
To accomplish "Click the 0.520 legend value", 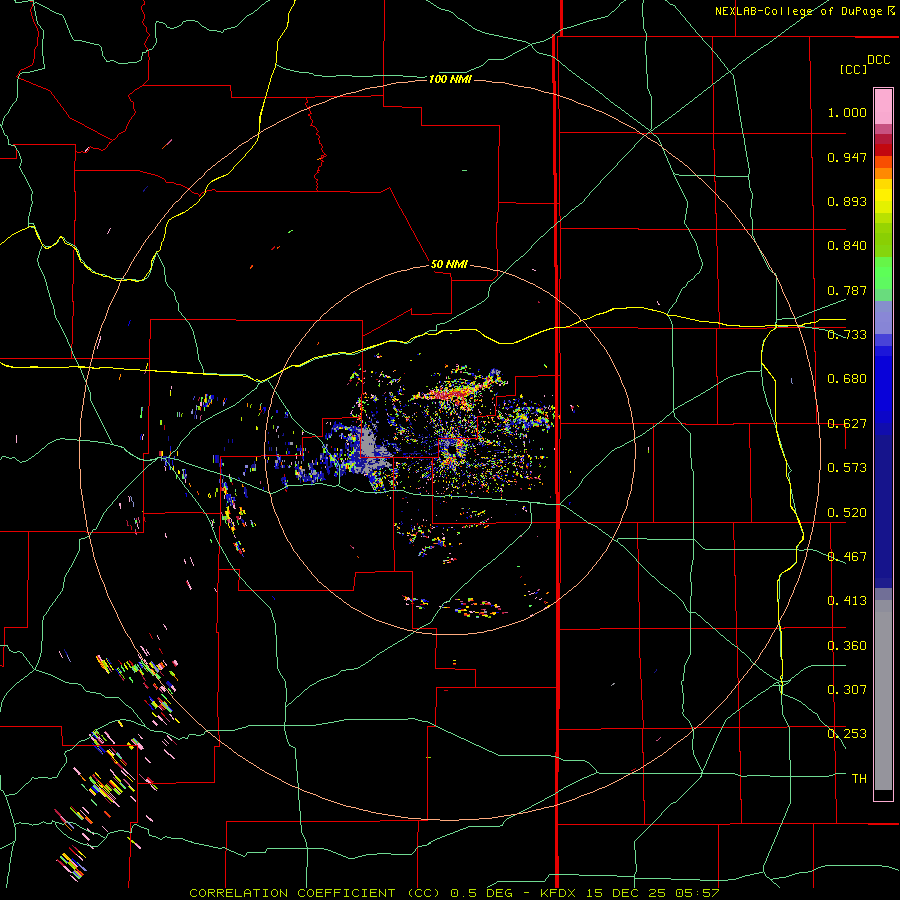I will click(847, 513).
